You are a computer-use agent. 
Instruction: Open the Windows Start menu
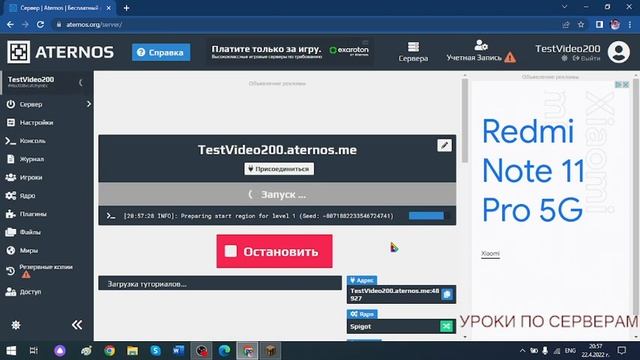point(11,351)
